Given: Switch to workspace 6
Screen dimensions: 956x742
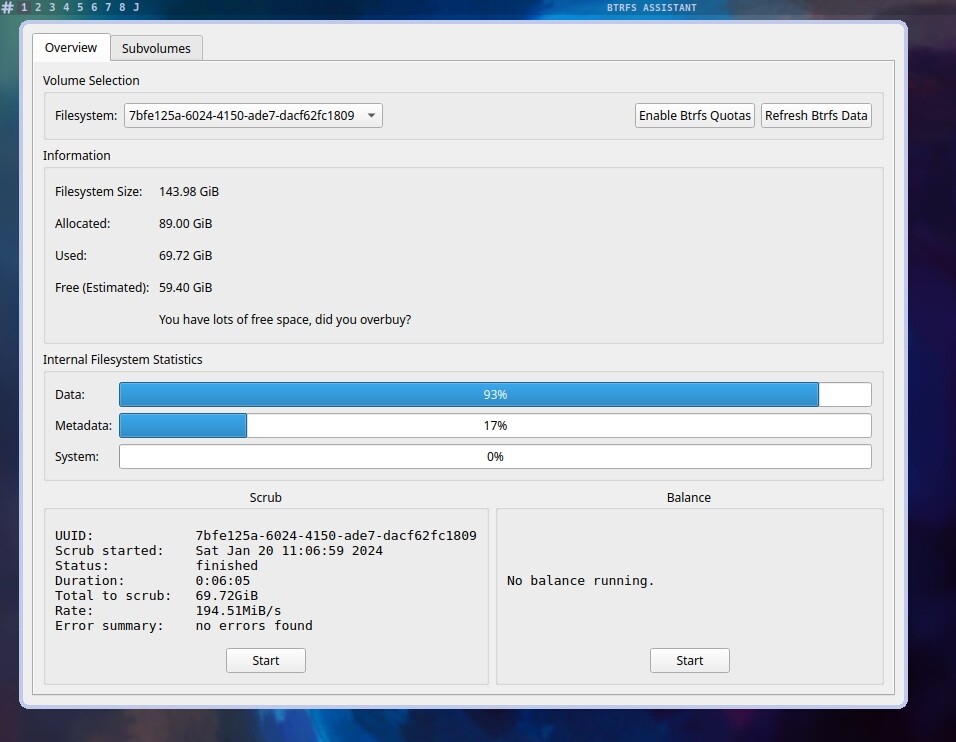Looking at the screenshot, I should [94, 7].
